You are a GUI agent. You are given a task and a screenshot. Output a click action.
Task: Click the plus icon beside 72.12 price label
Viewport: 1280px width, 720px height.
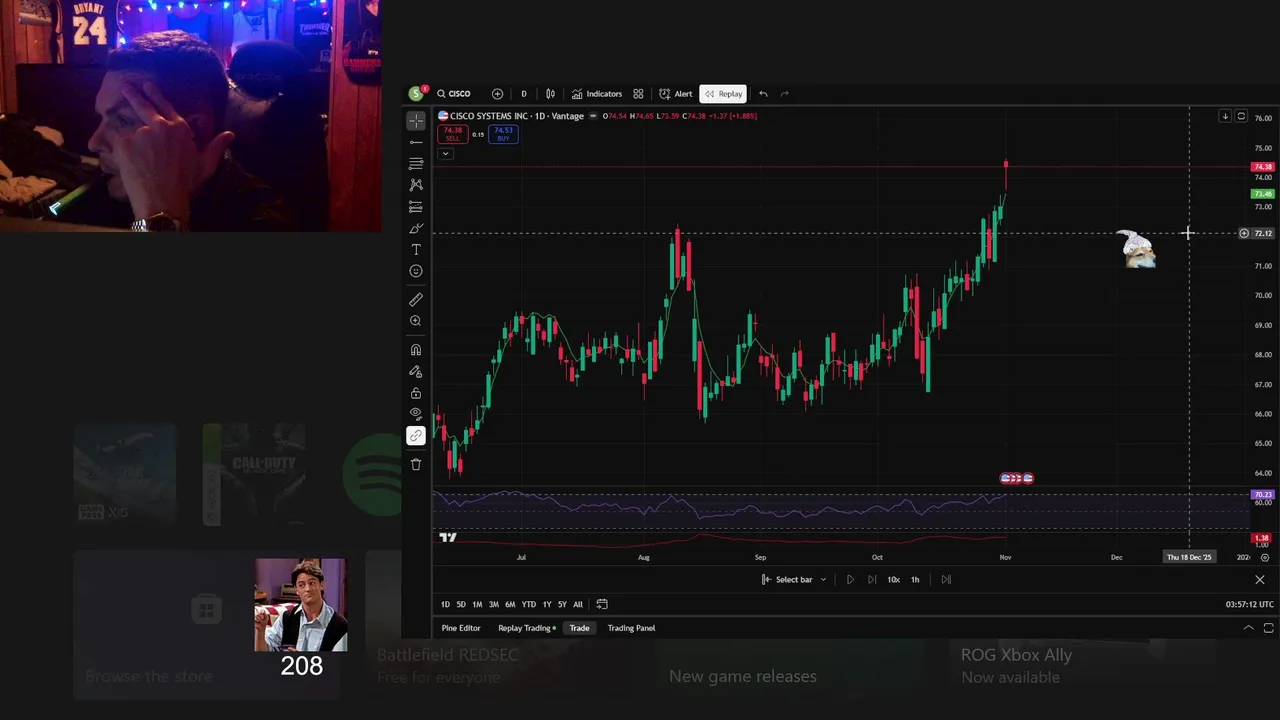tap(1244, 234)
